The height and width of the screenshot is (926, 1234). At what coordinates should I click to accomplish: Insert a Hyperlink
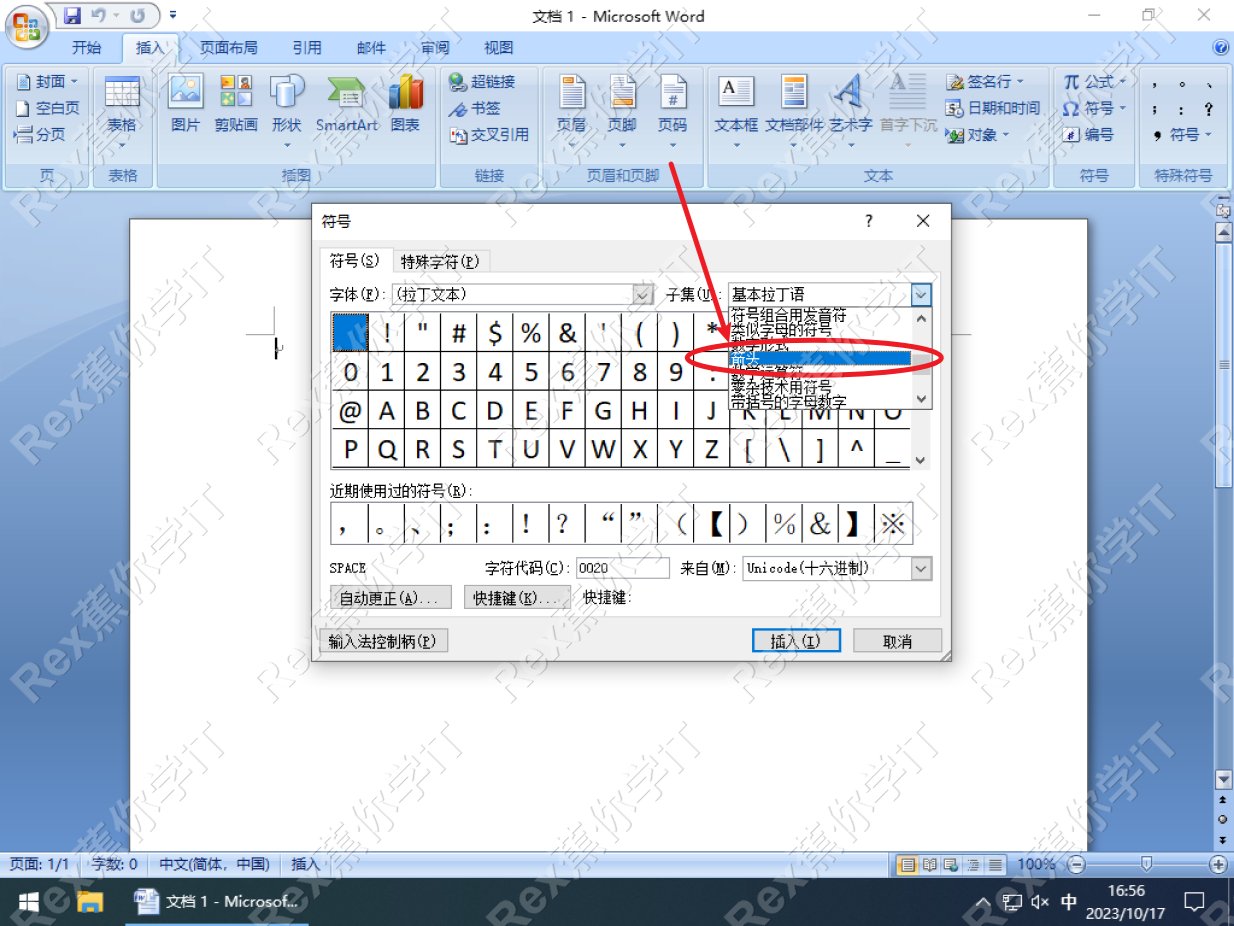(x=487, y=81)
